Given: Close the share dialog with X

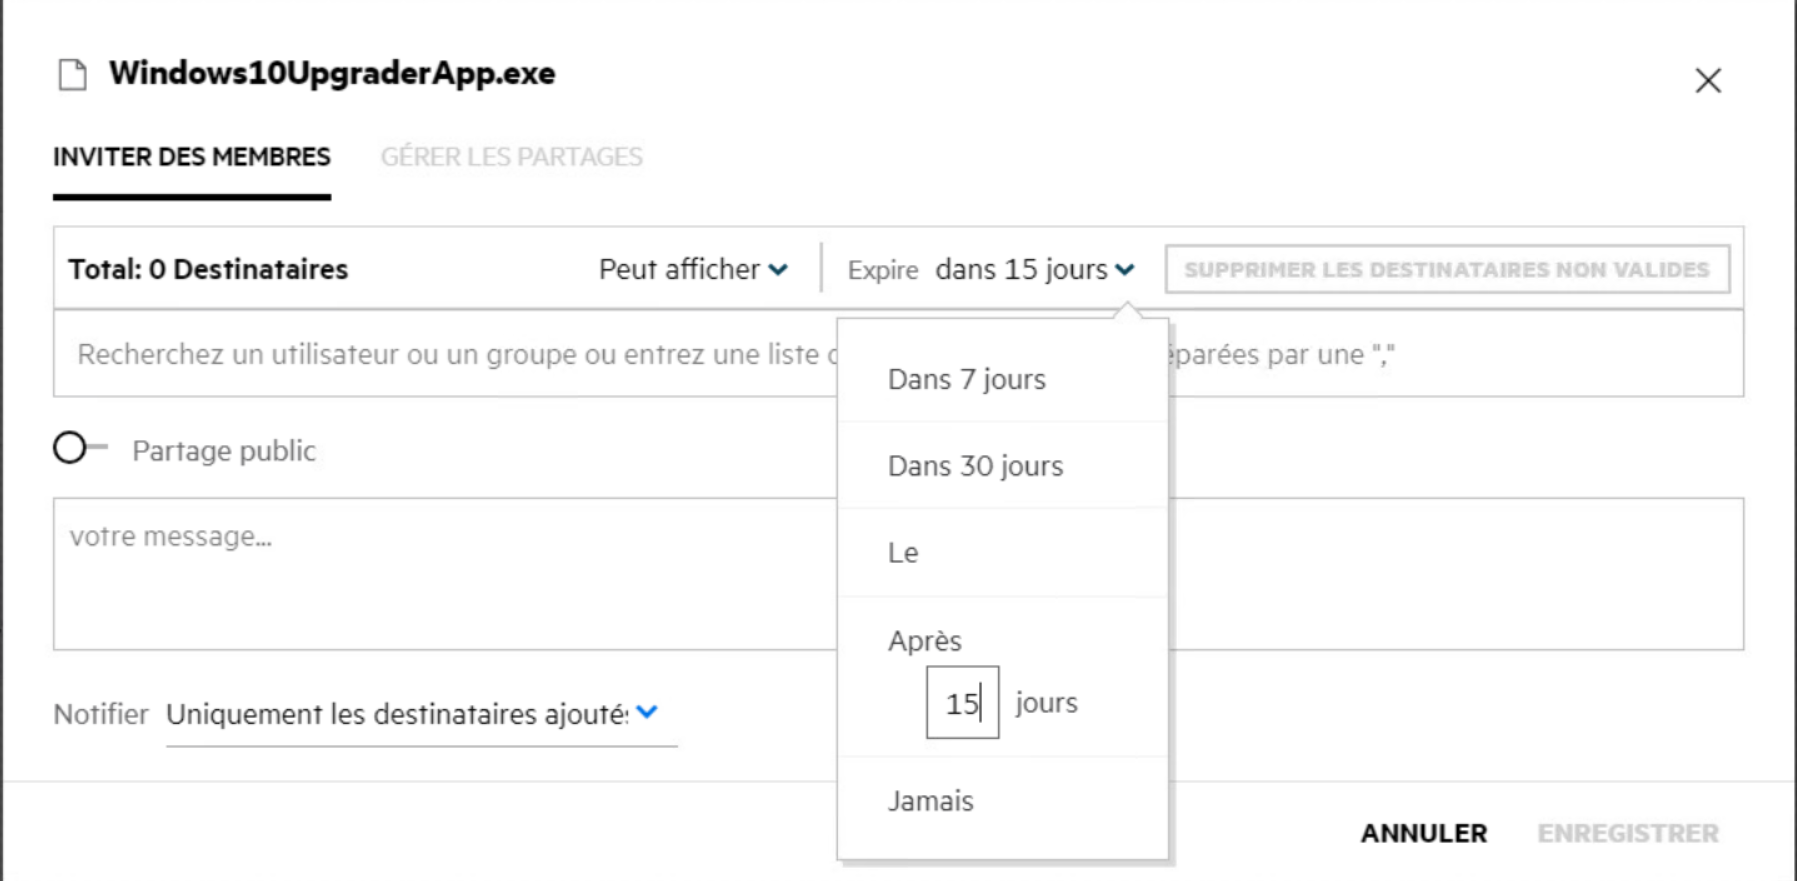Looking at the screenshot, I should click(x=1707, y=81).
